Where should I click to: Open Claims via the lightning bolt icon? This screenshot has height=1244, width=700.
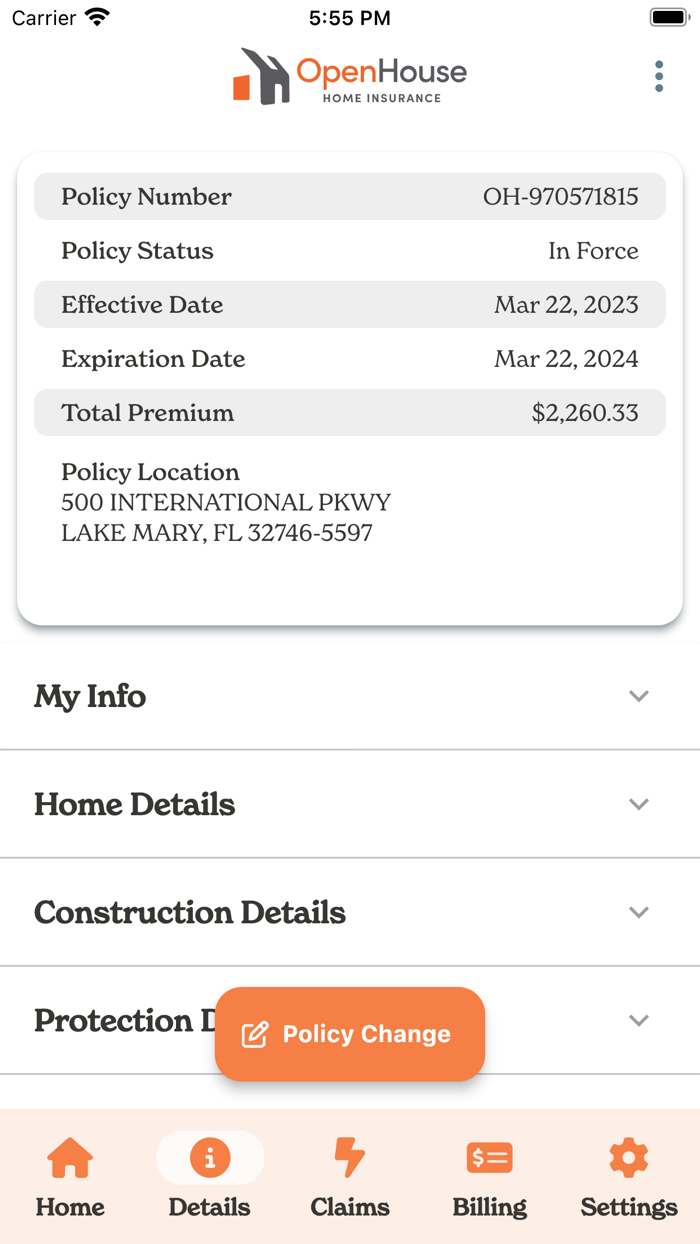point(349,1157)
